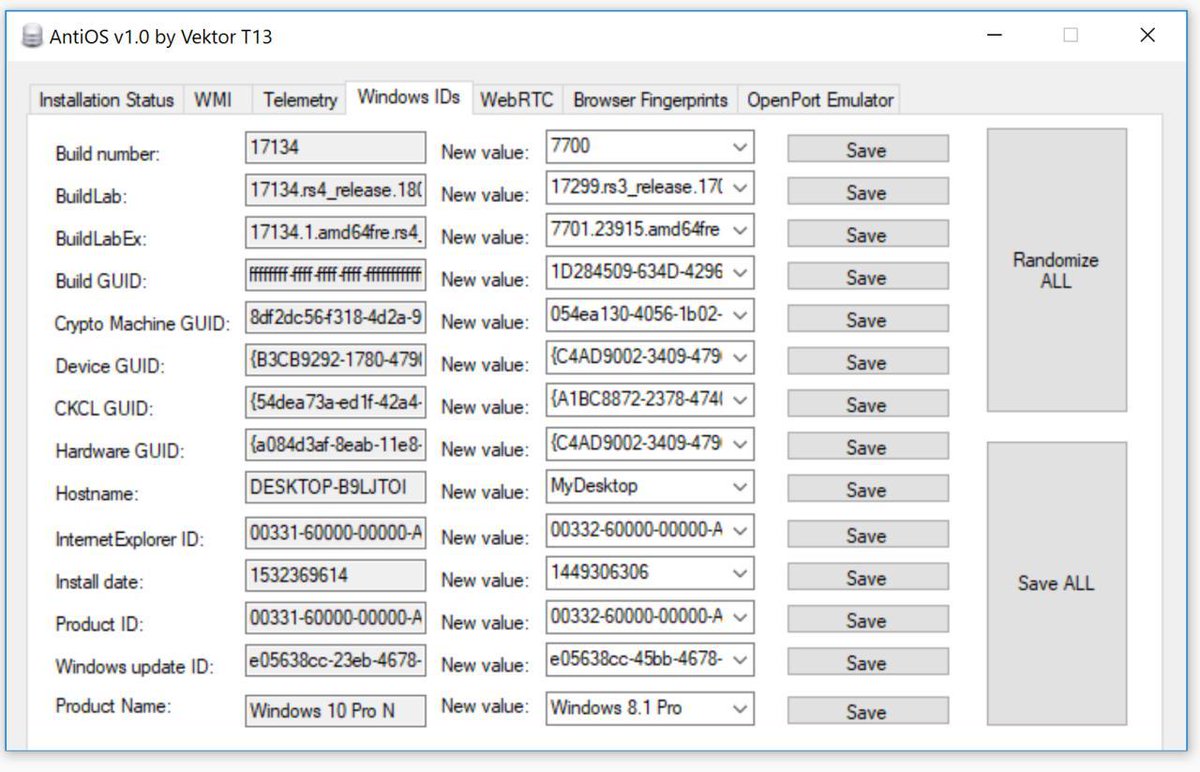Click the Randomize ALL button
The height and width of the screenshot is (772, 1200).
1056,270
